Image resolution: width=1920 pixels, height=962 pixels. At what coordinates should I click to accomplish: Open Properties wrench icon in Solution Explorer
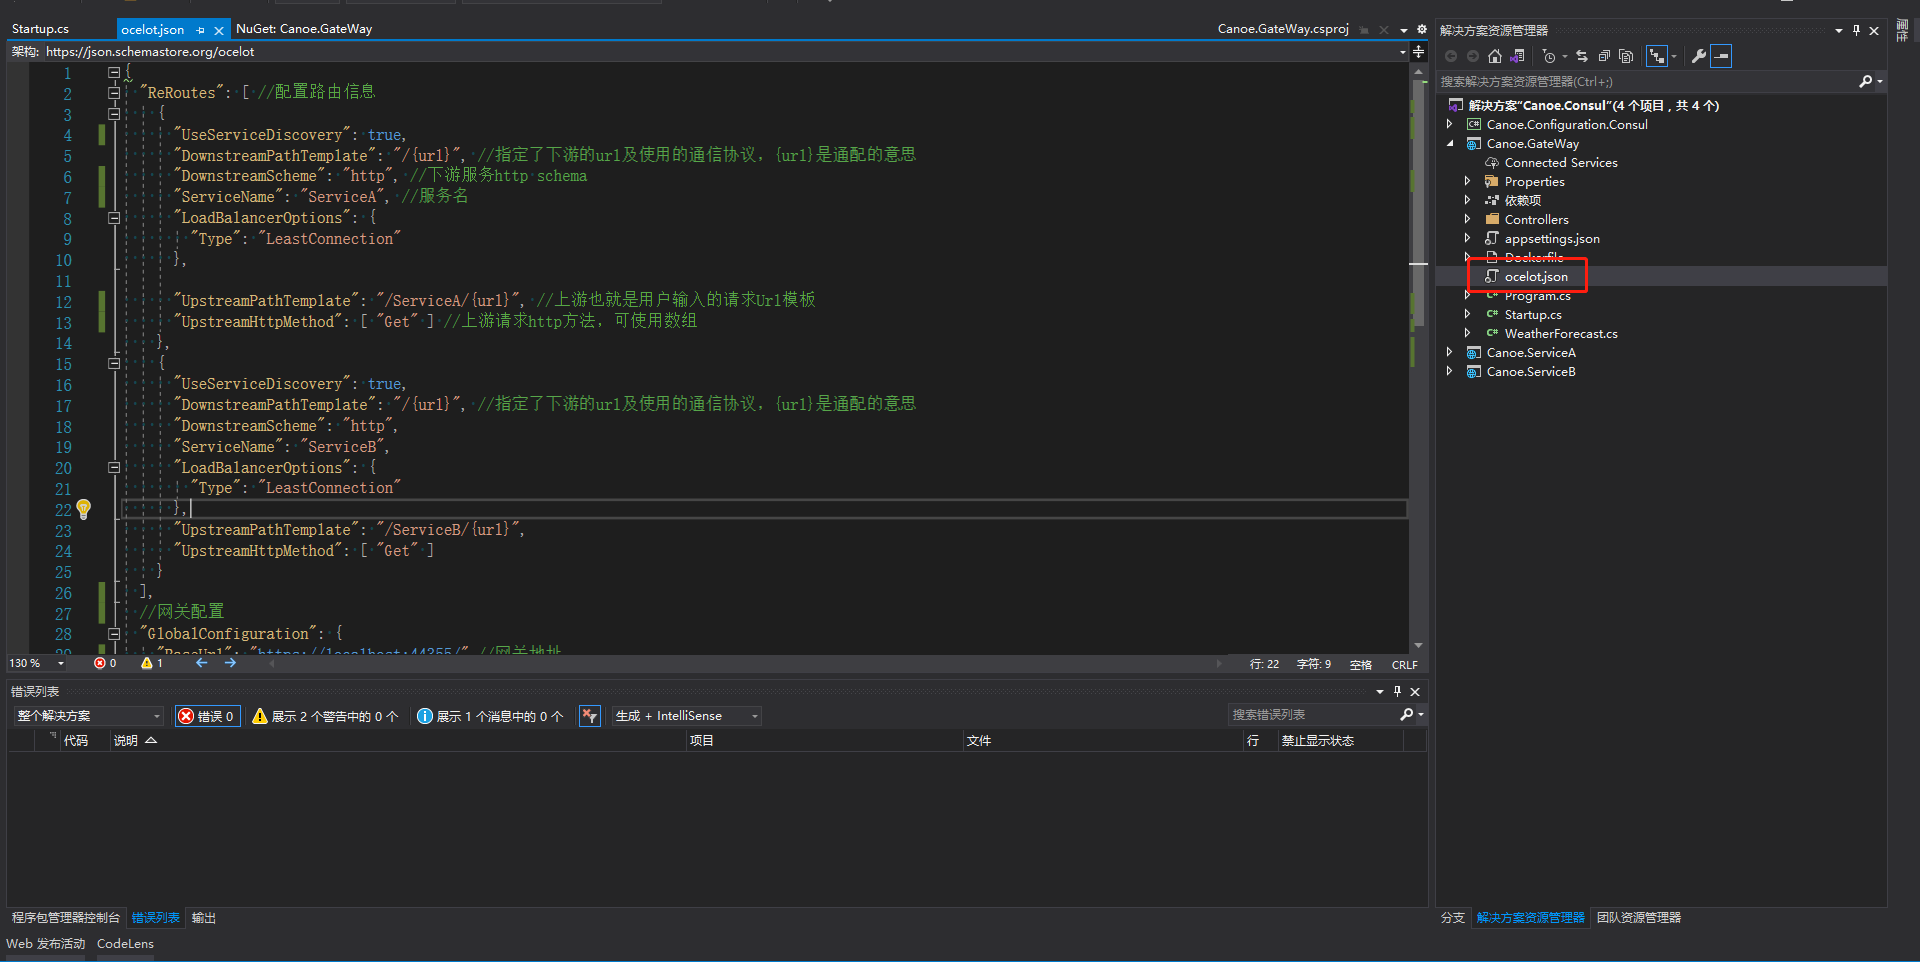click(1698, 56)
